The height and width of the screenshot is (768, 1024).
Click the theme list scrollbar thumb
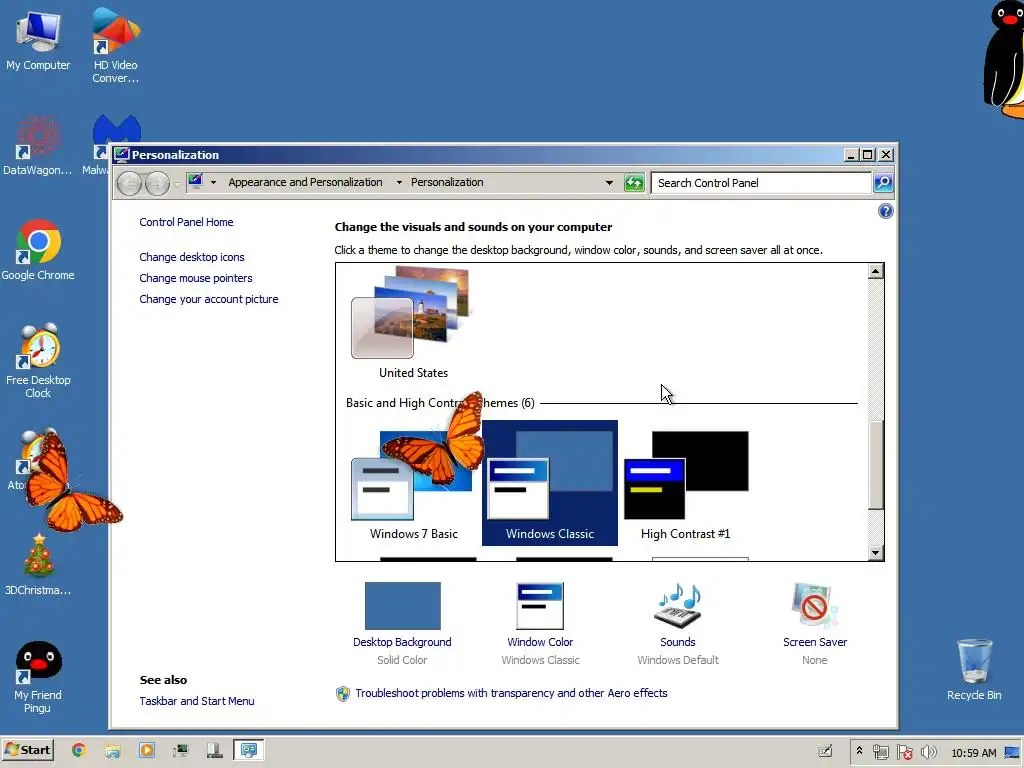click(x=876, y=464)
